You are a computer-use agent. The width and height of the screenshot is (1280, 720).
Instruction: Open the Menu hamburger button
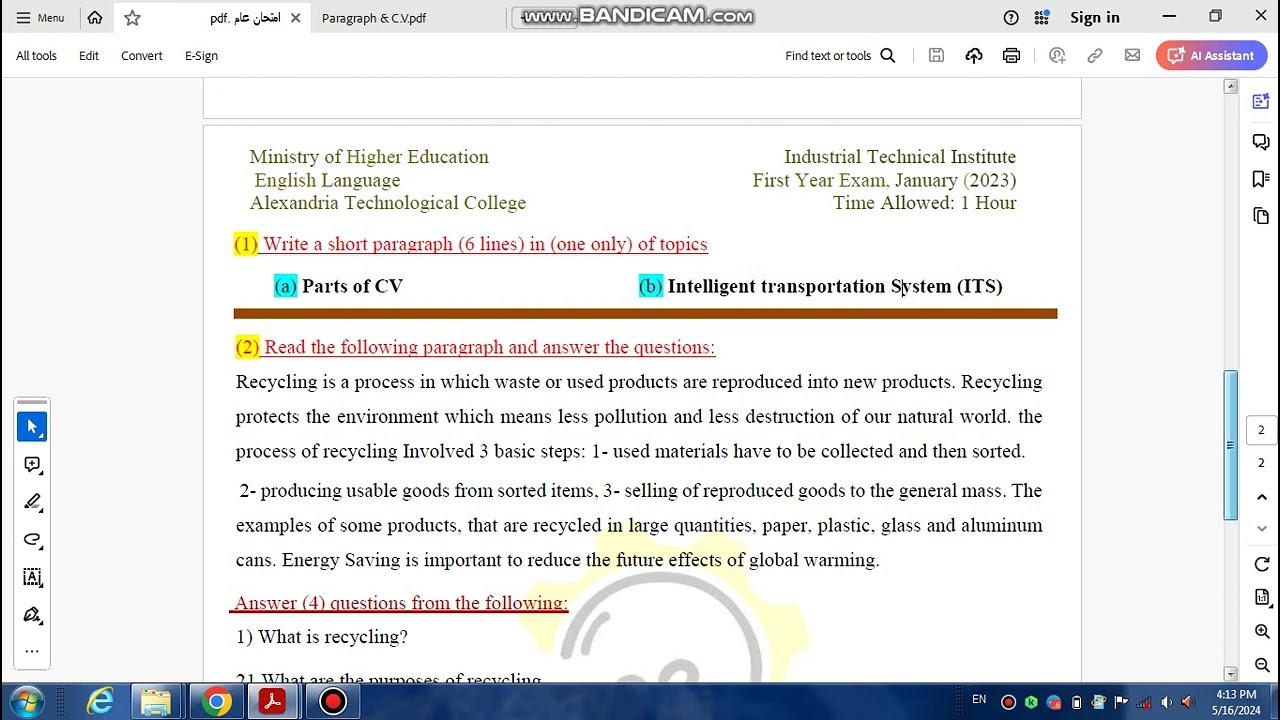(42, 17)
